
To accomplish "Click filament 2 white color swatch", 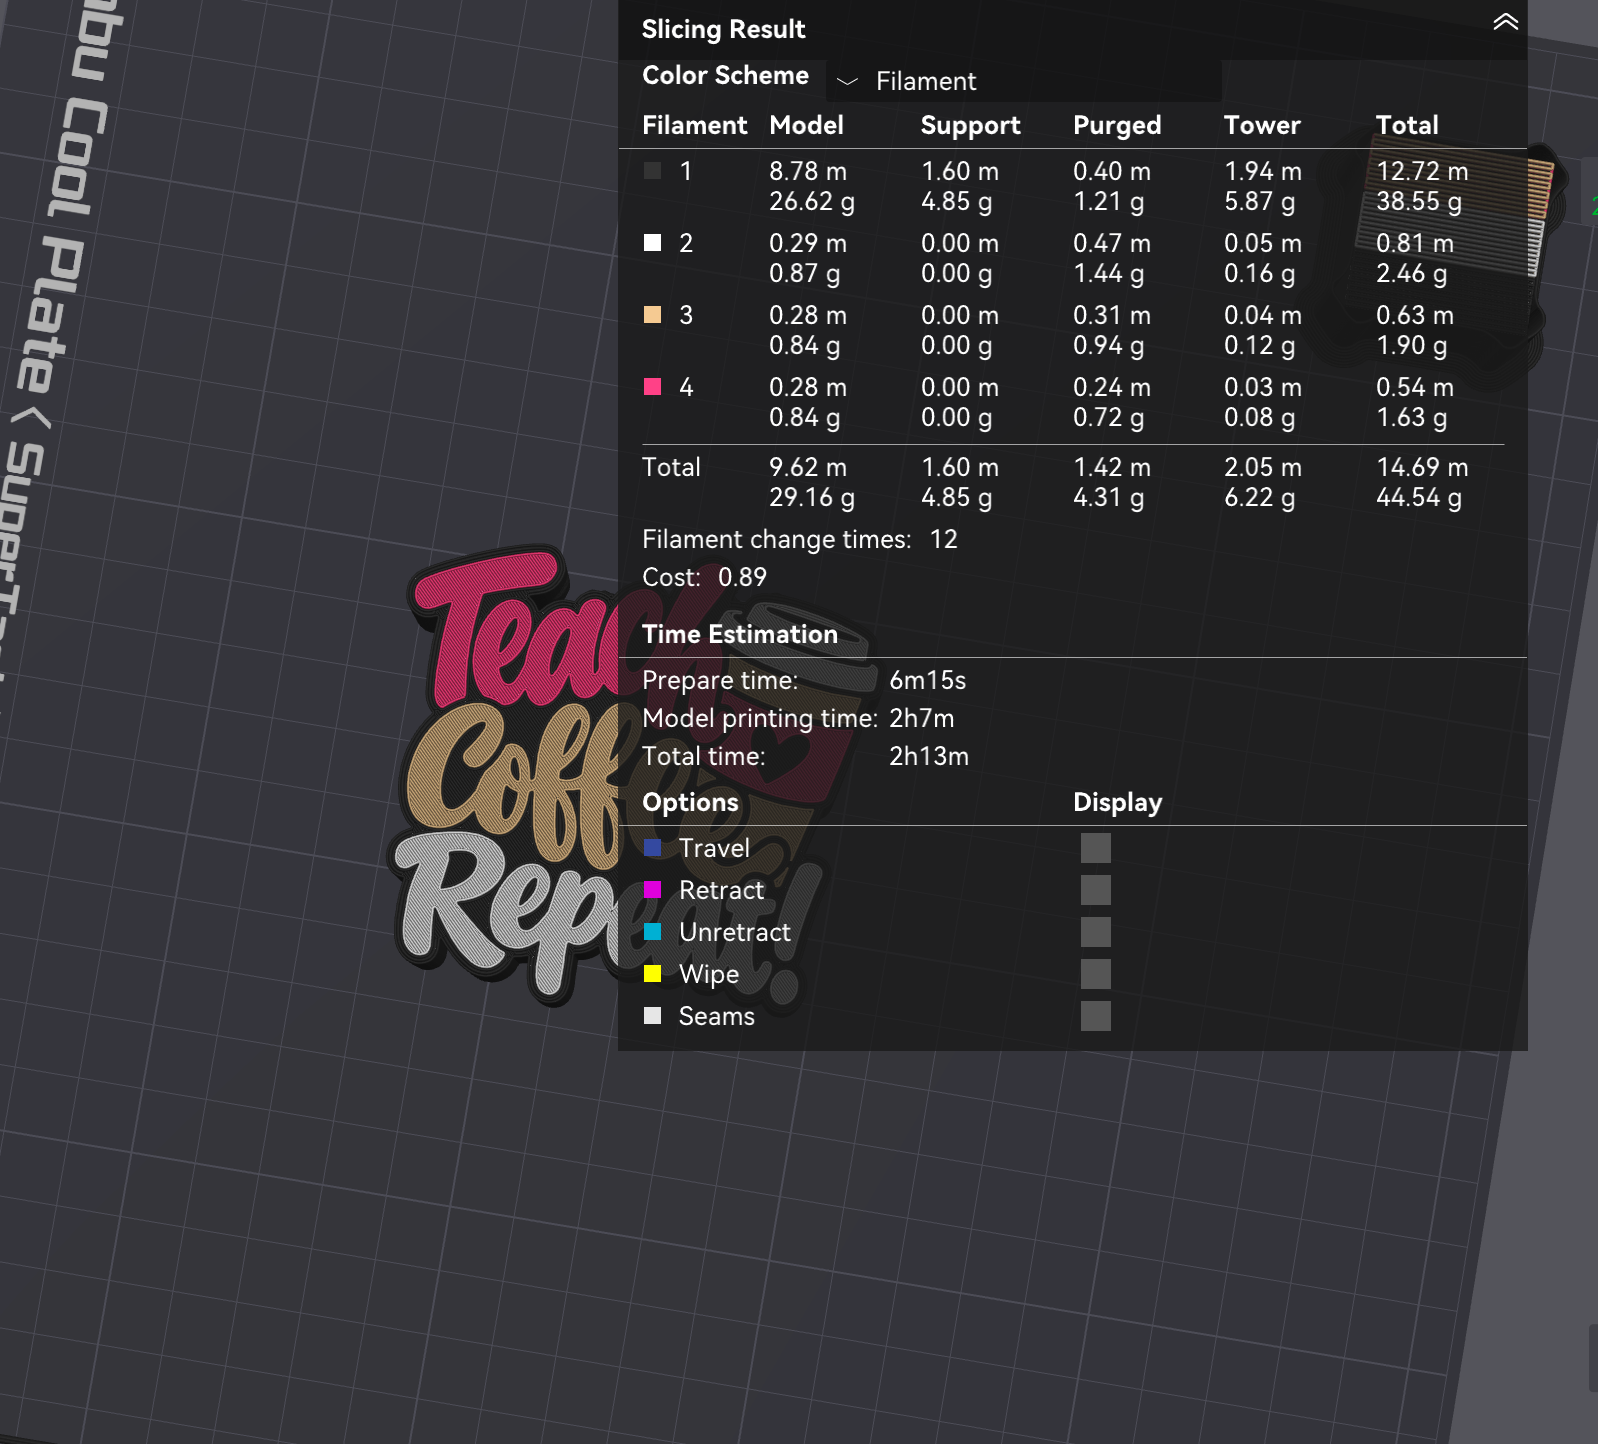I will [x=652, y=243].
